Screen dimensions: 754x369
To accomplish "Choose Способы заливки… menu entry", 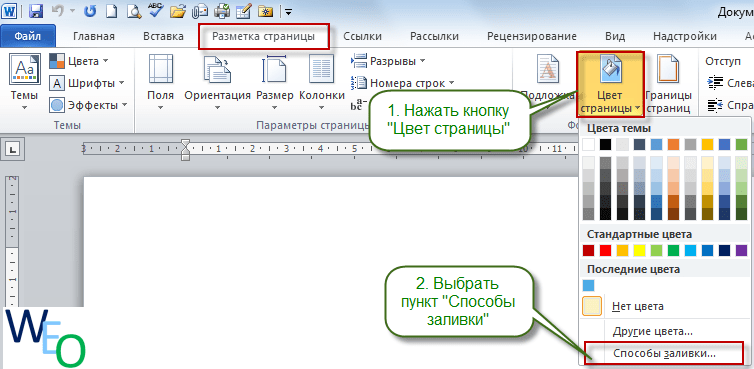I will point(664,354).
